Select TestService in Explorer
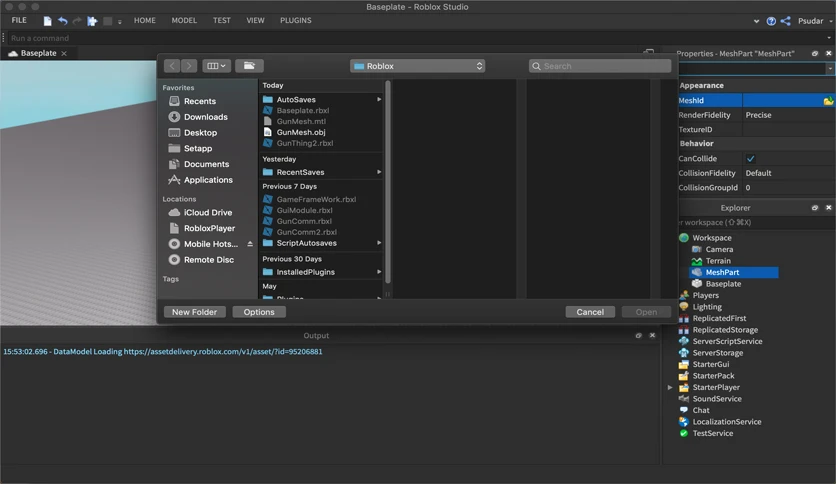The width and height of the screenshot is (836, 484). tap(712, 433)
